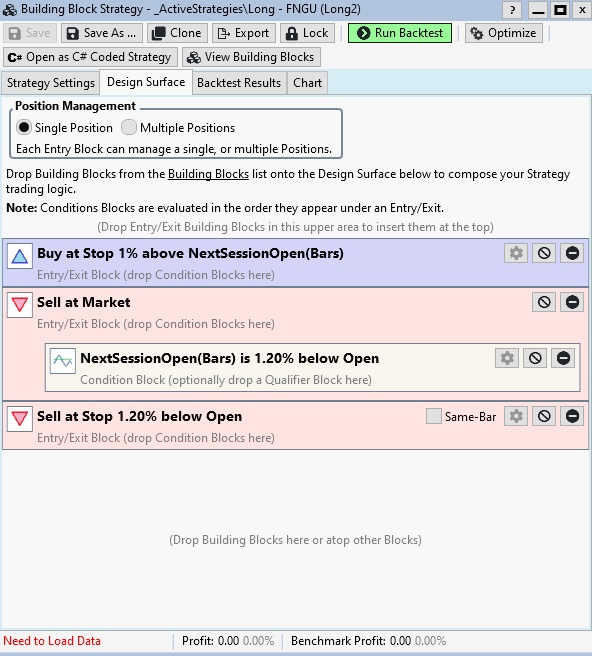Open settings for Sell at Stop block
592x656 pixels.
(516, 416)
